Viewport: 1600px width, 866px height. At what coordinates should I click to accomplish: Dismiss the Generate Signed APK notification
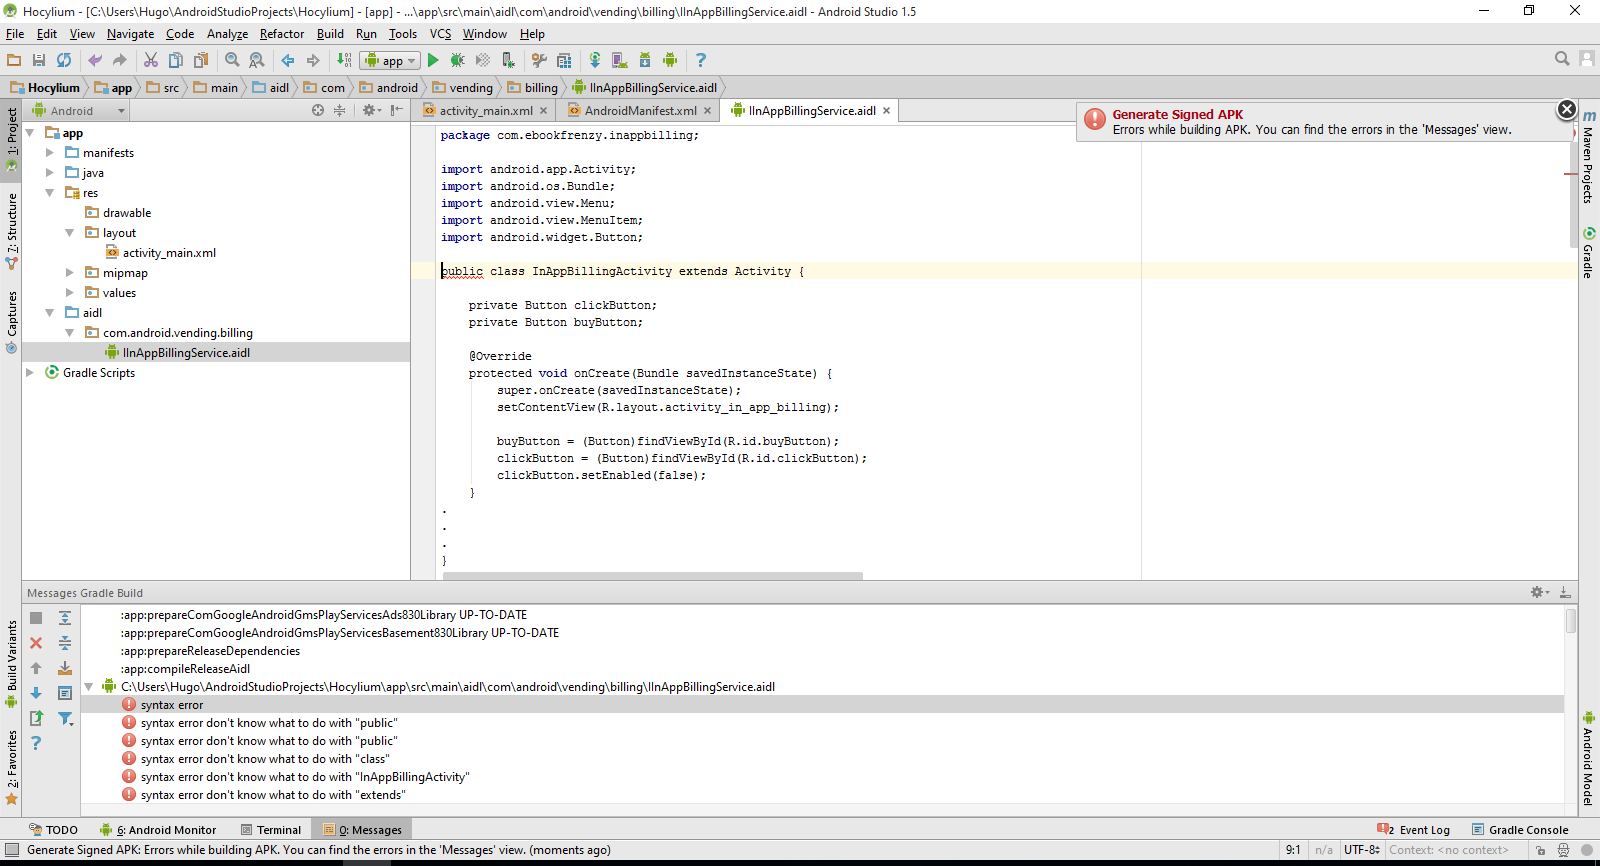tap(1567, 109)
